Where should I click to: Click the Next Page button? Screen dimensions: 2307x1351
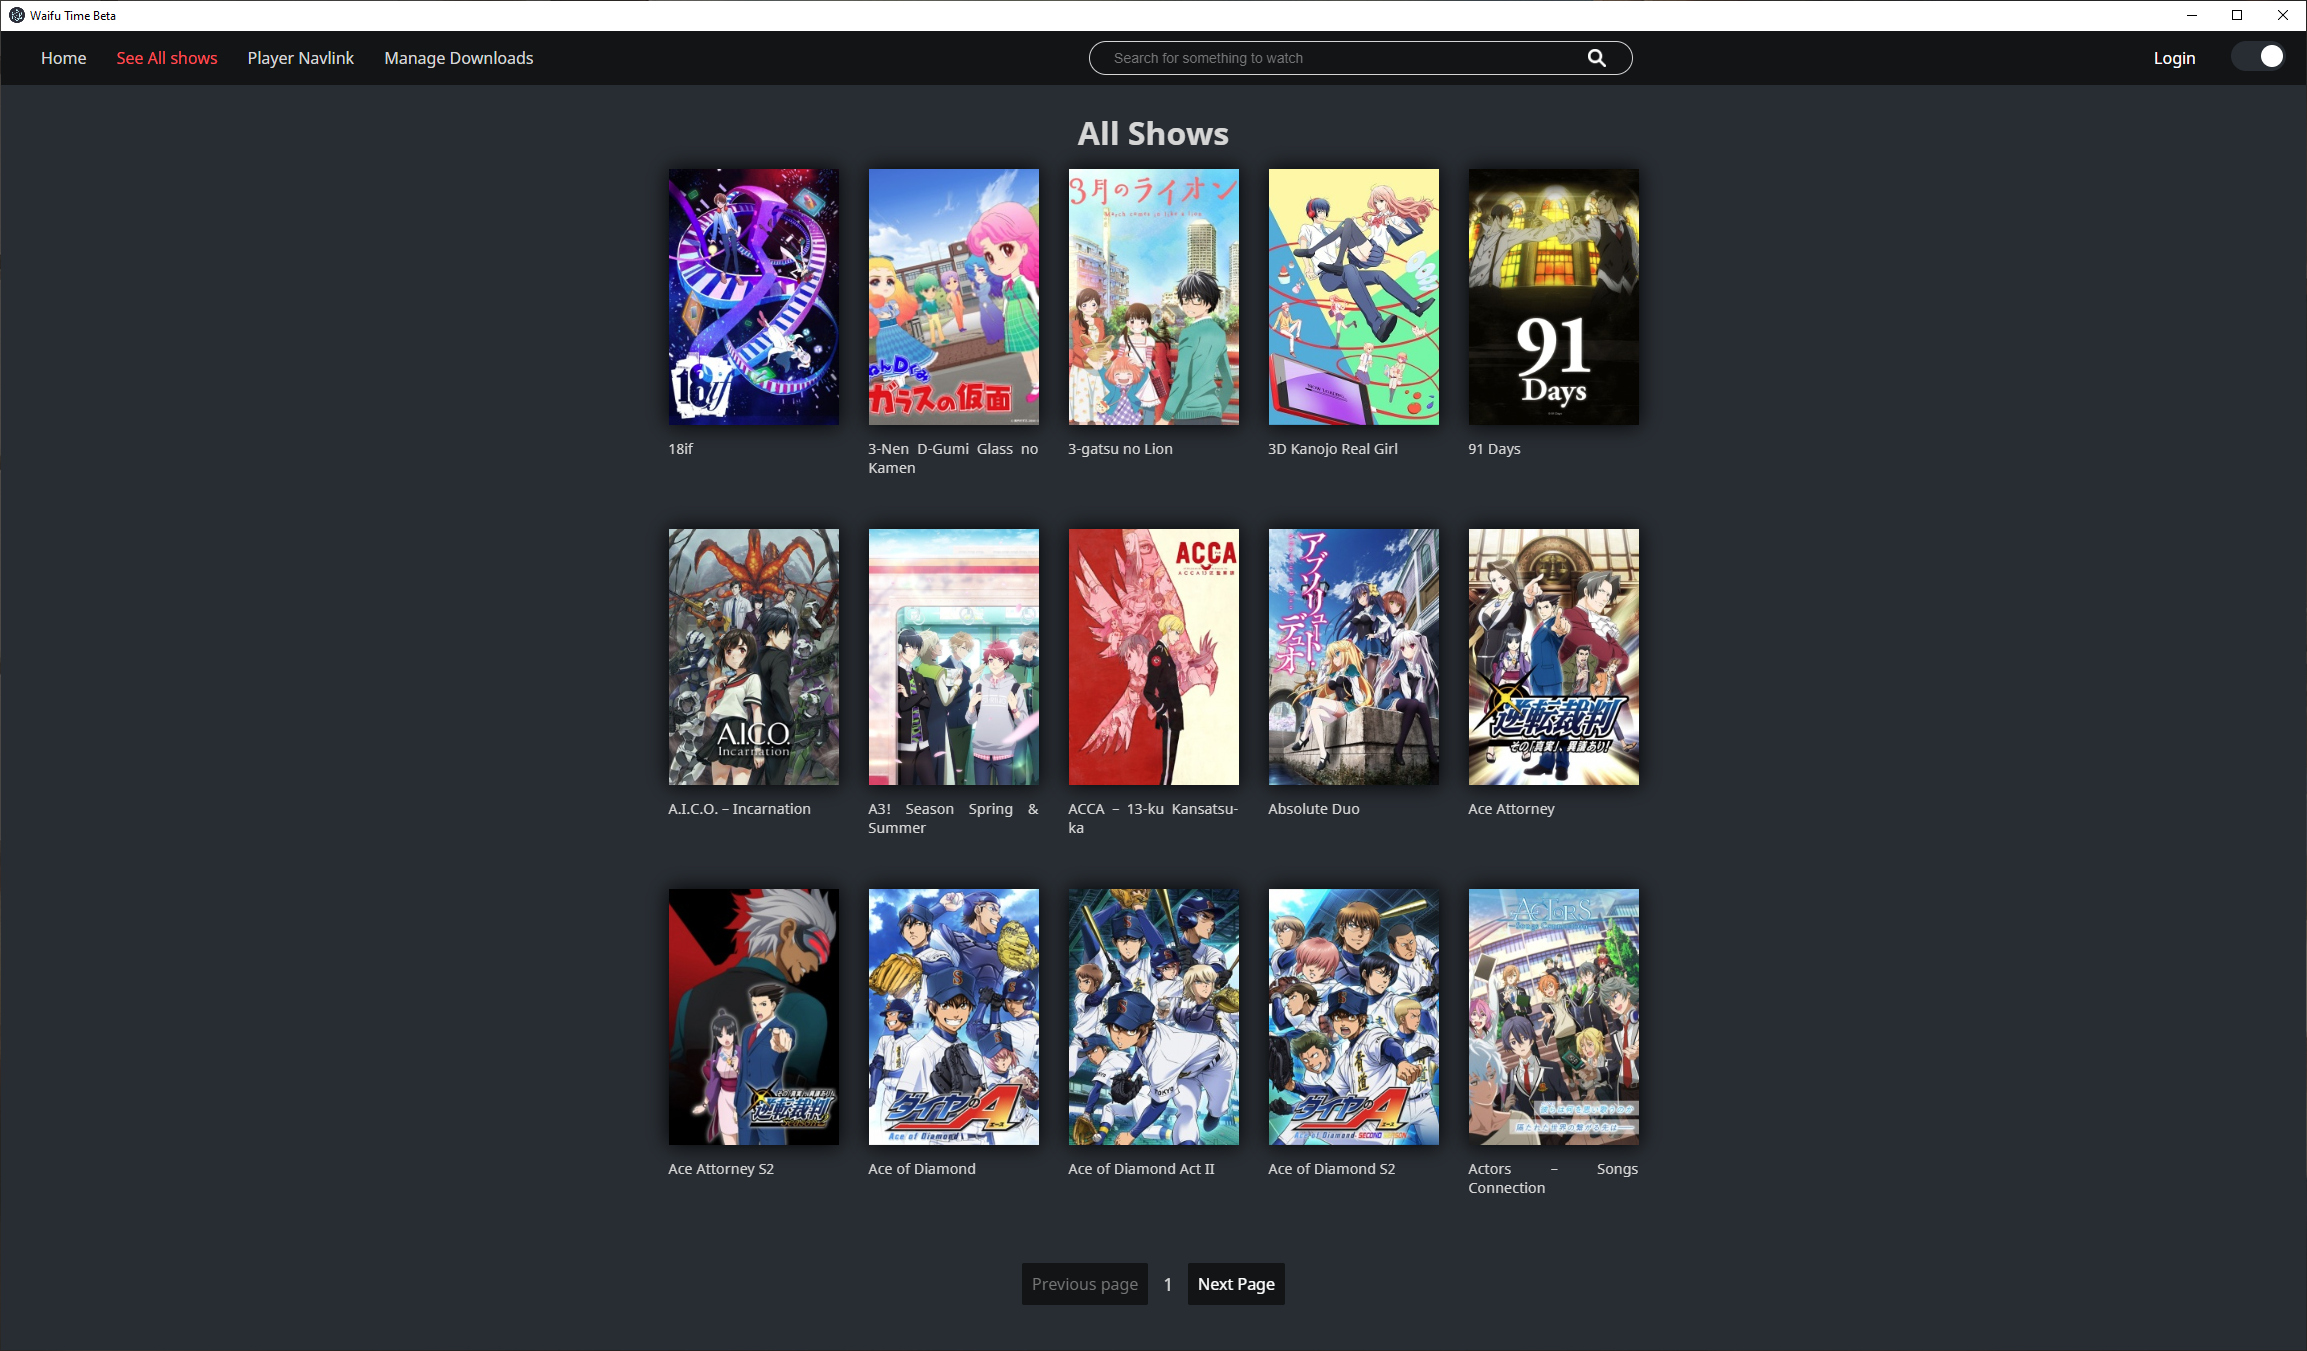pos(1236,1283)
